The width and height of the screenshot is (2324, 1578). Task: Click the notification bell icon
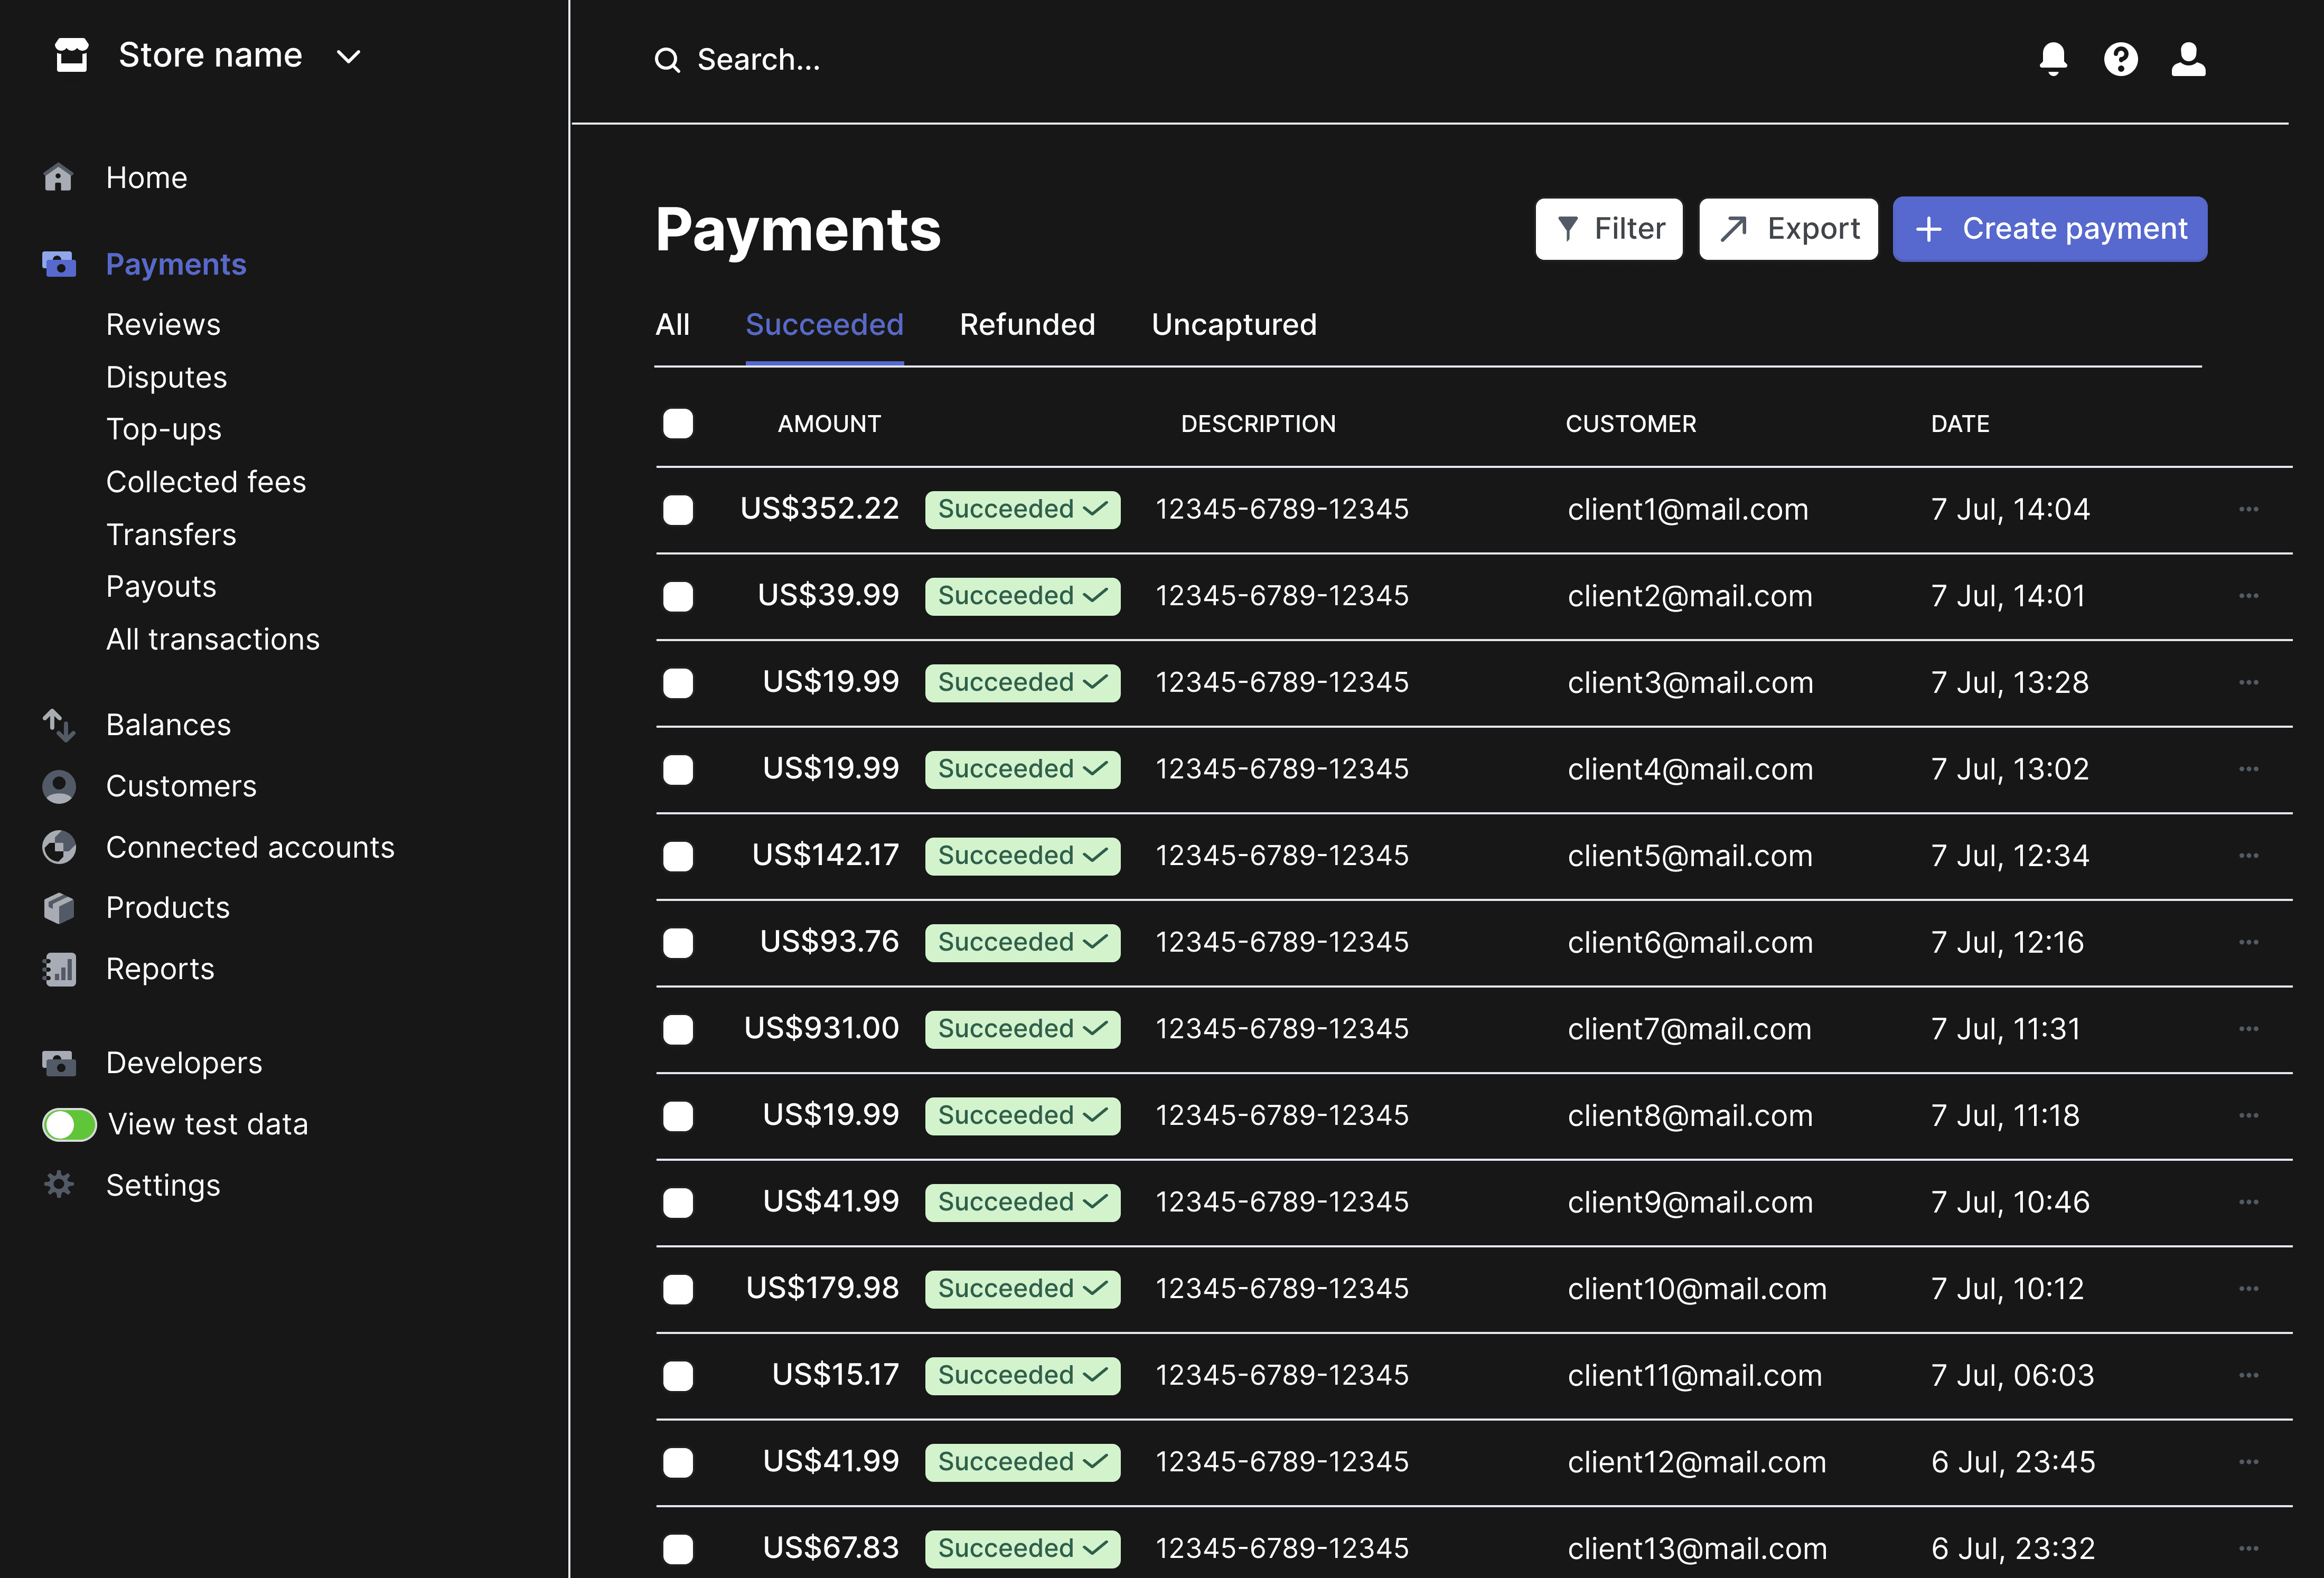coord(2053,59)
